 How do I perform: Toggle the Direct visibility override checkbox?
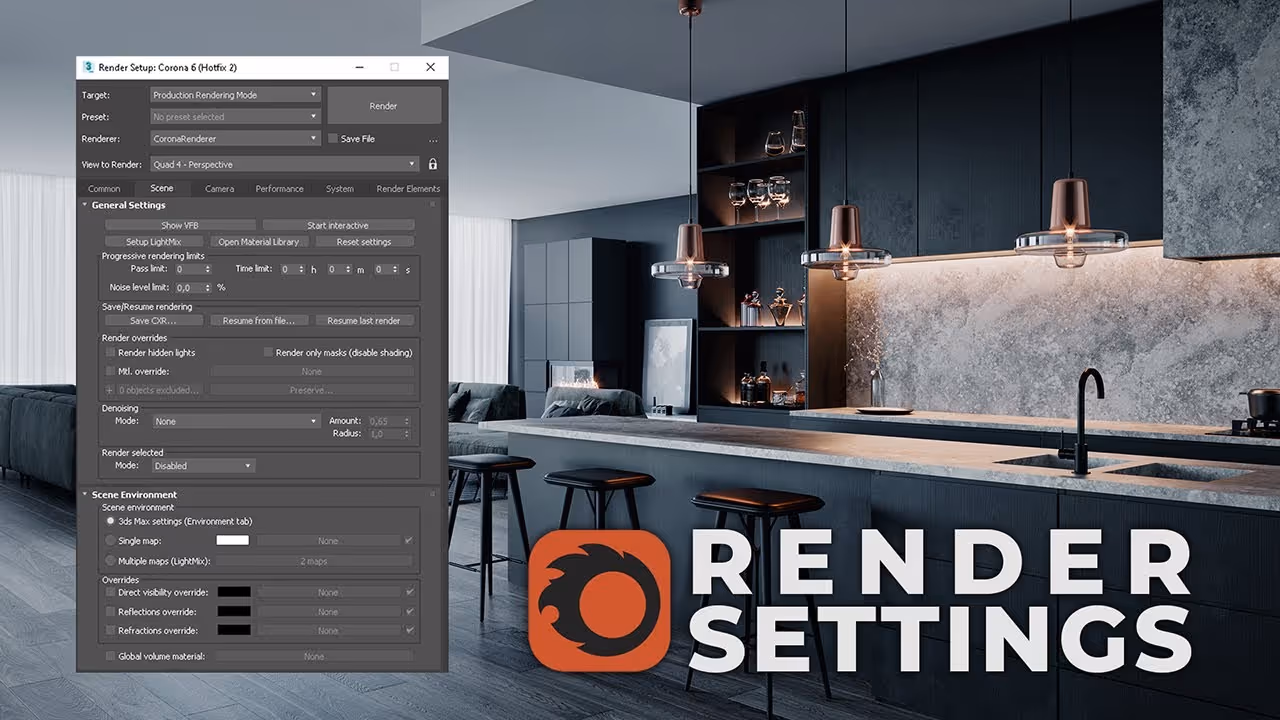coord(110,592)
